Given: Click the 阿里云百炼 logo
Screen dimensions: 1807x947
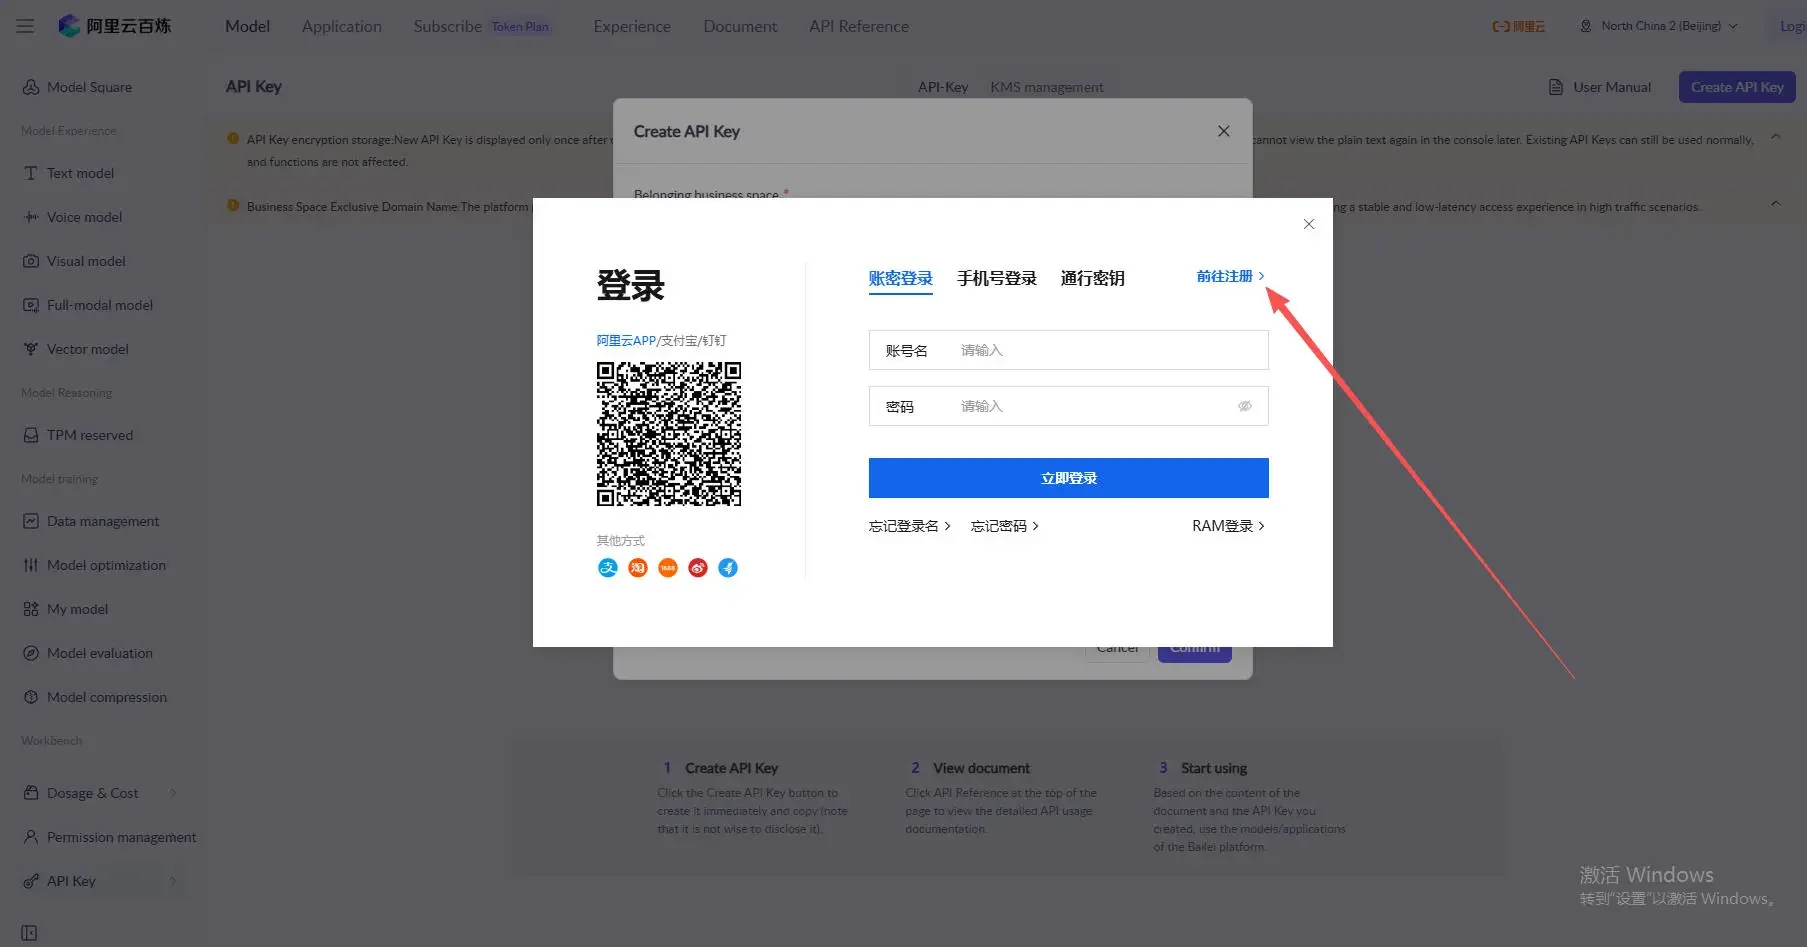Looking at the screenshot, I should click(x=115, y=26).
